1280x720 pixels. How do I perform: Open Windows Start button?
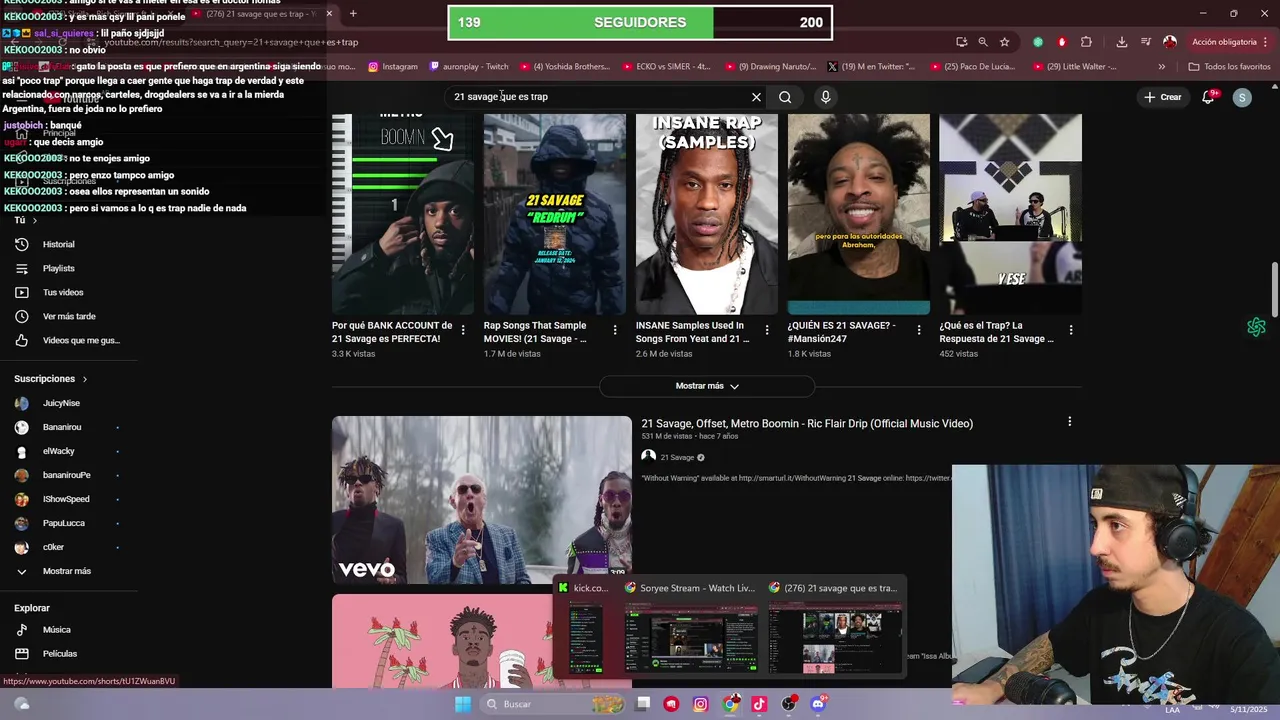coord(463,704)
